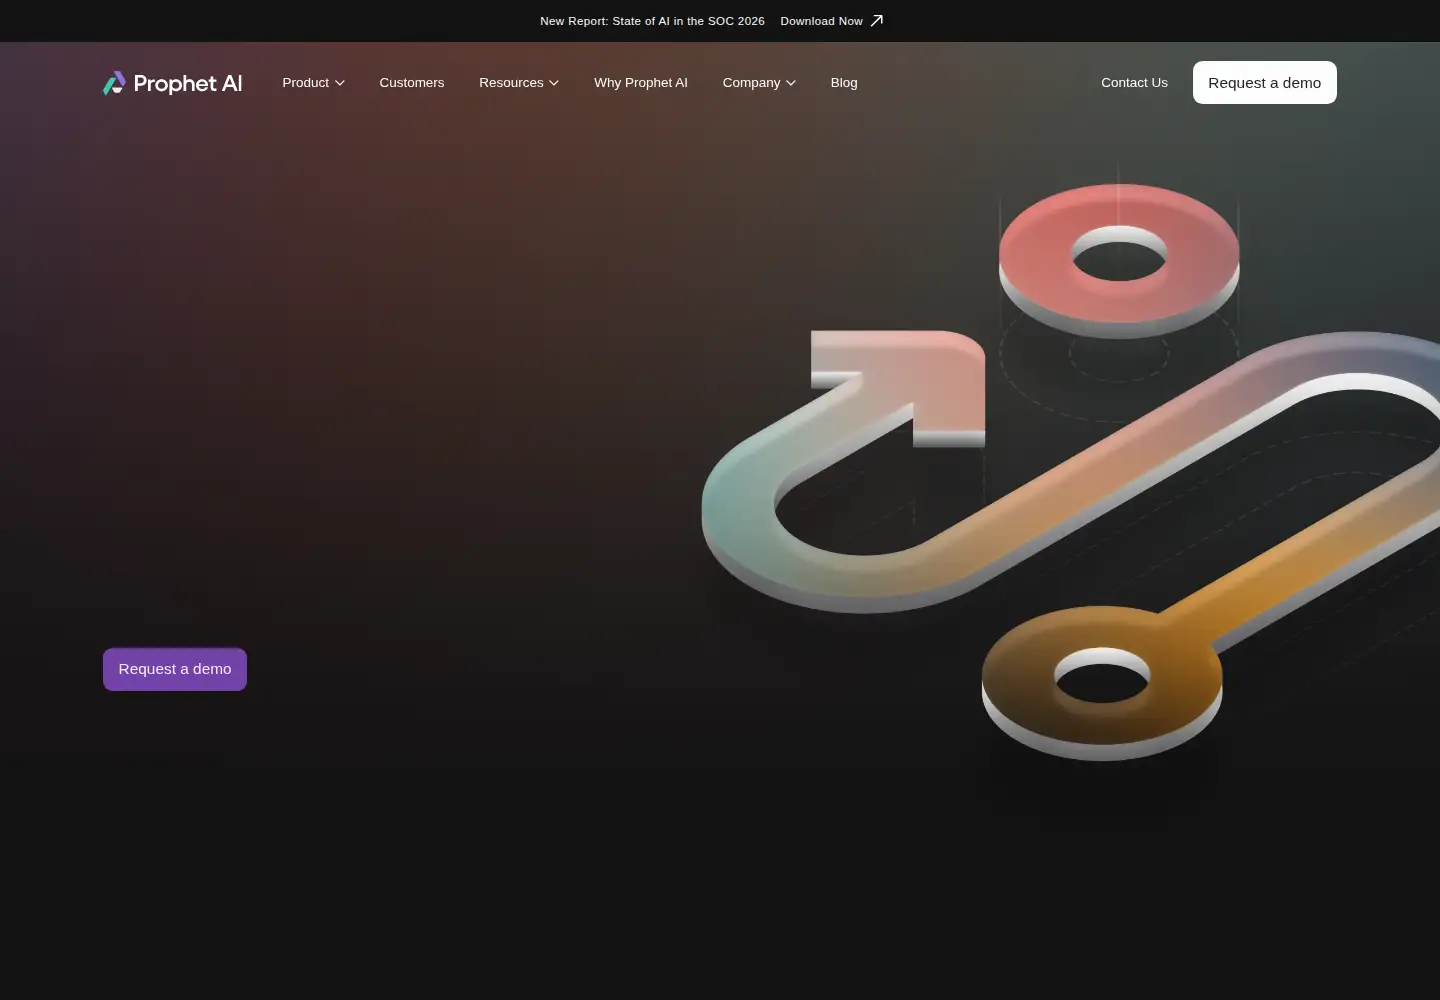
Task: Click the 'New Report: State of AI in the SOC 2026' text
Action: [652, 21]
